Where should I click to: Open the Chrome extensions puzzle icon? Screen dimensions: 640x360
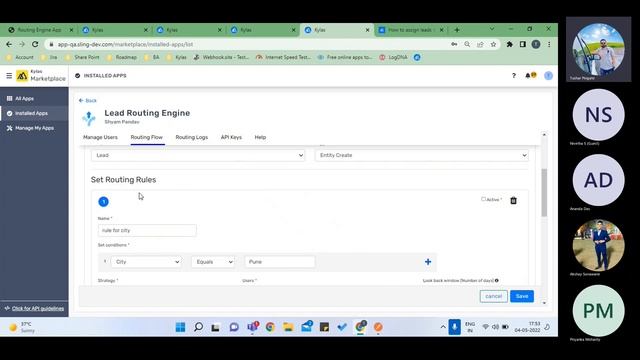click(x=509, y=44)
